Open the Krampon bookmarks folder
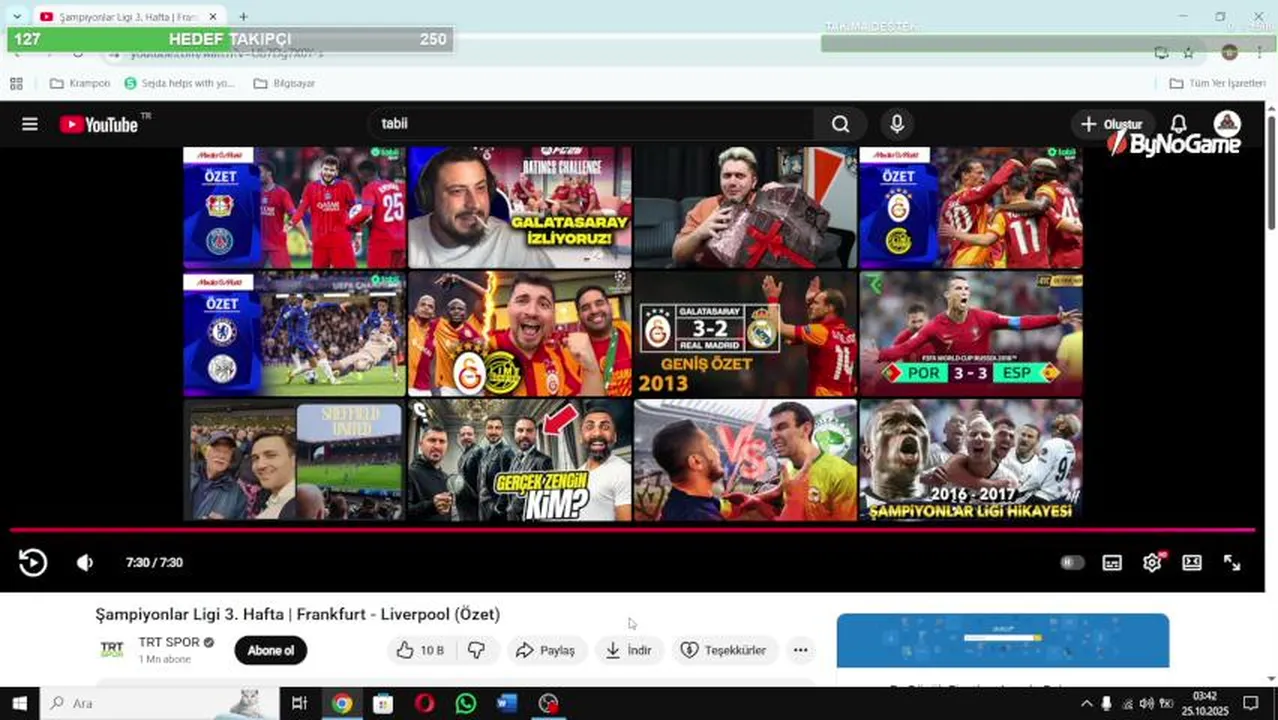 click(x=80, y=83)
